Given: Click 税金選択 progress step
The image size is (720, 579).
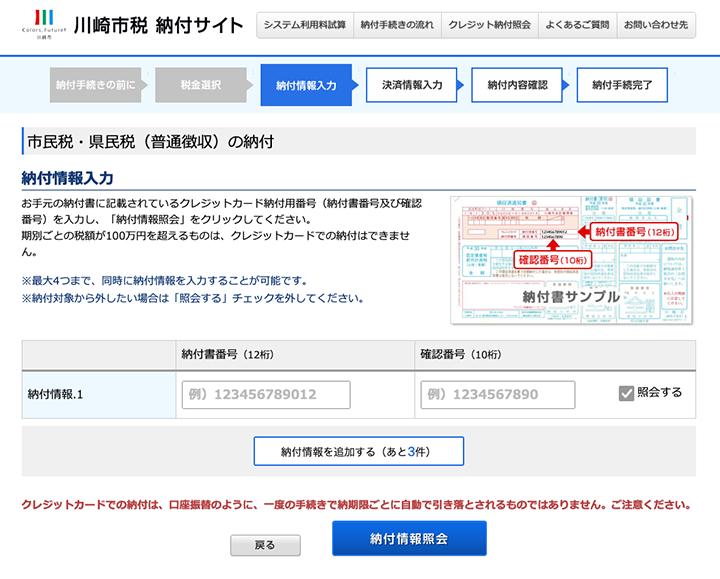Looking at the screenshot, I should 201,85.
